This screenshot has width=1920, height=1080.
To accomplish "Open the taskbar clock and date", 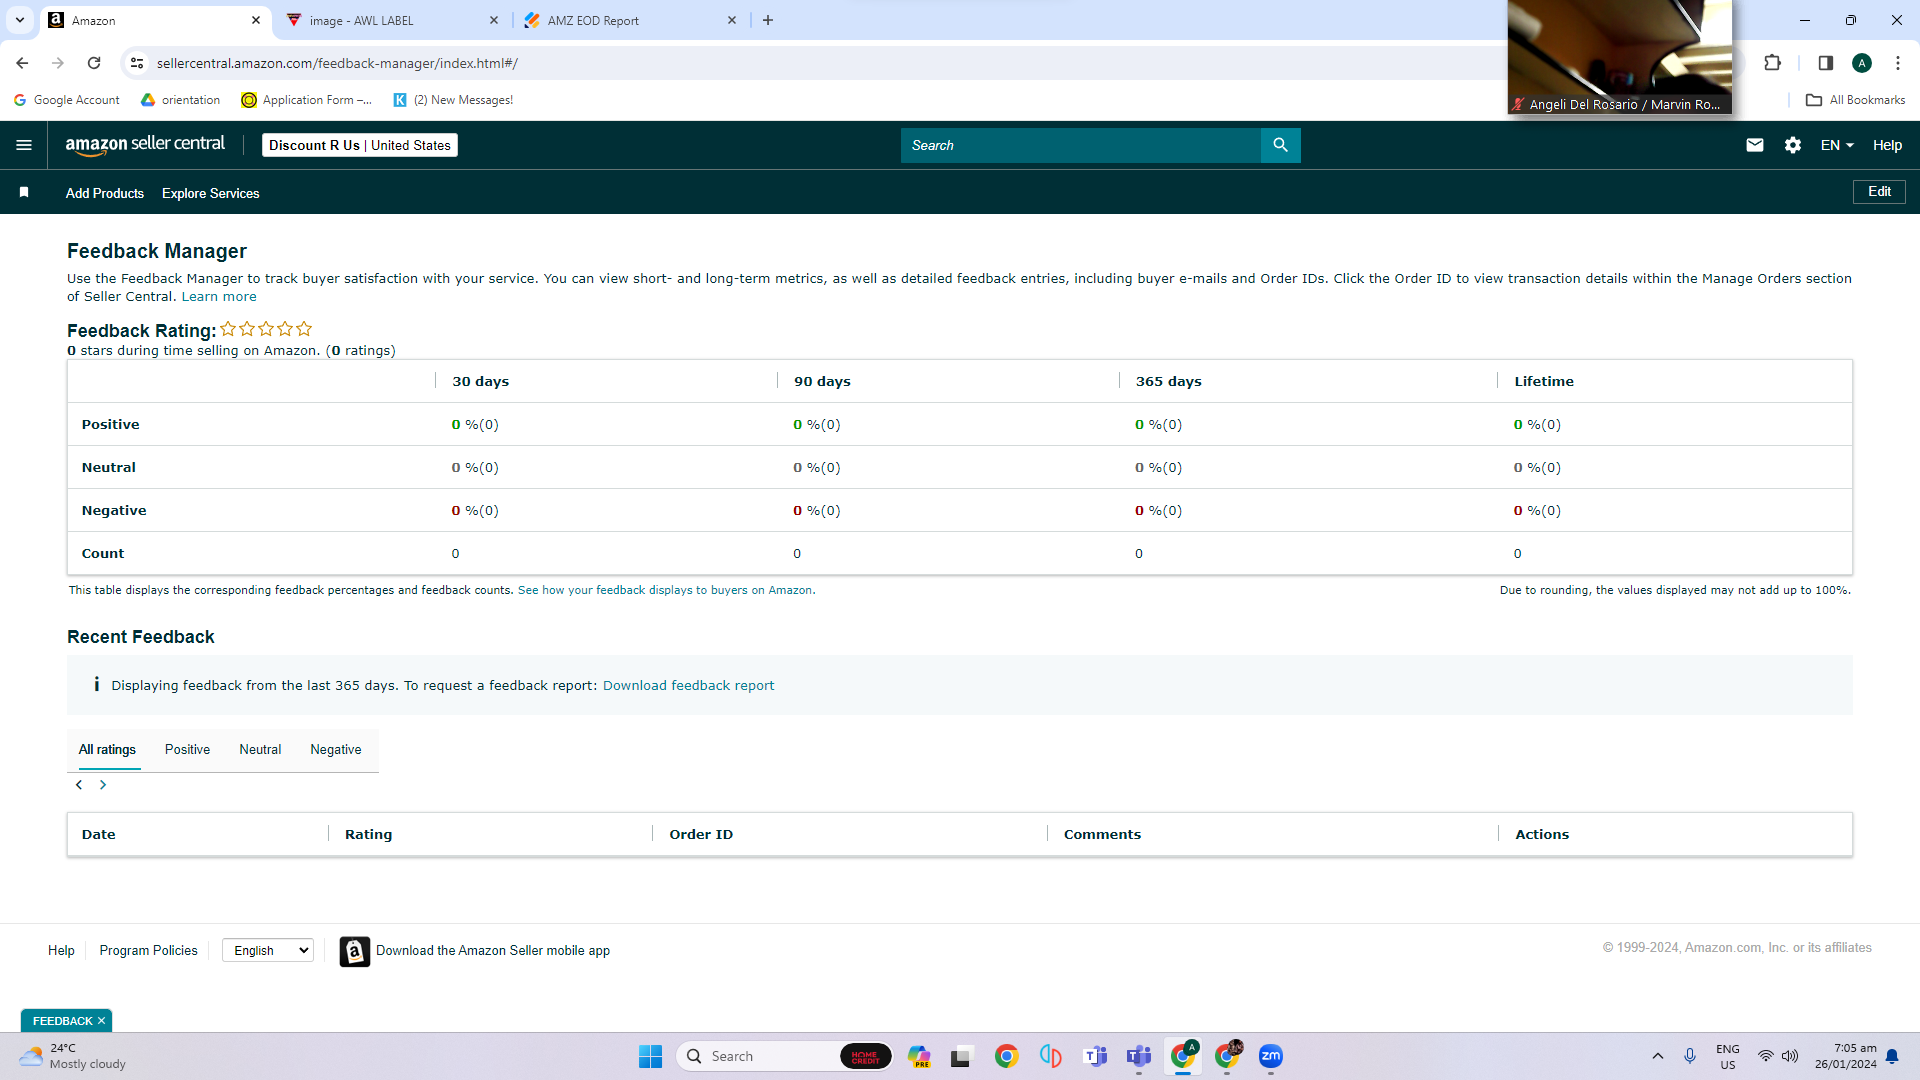I will pos(1846,1056).
